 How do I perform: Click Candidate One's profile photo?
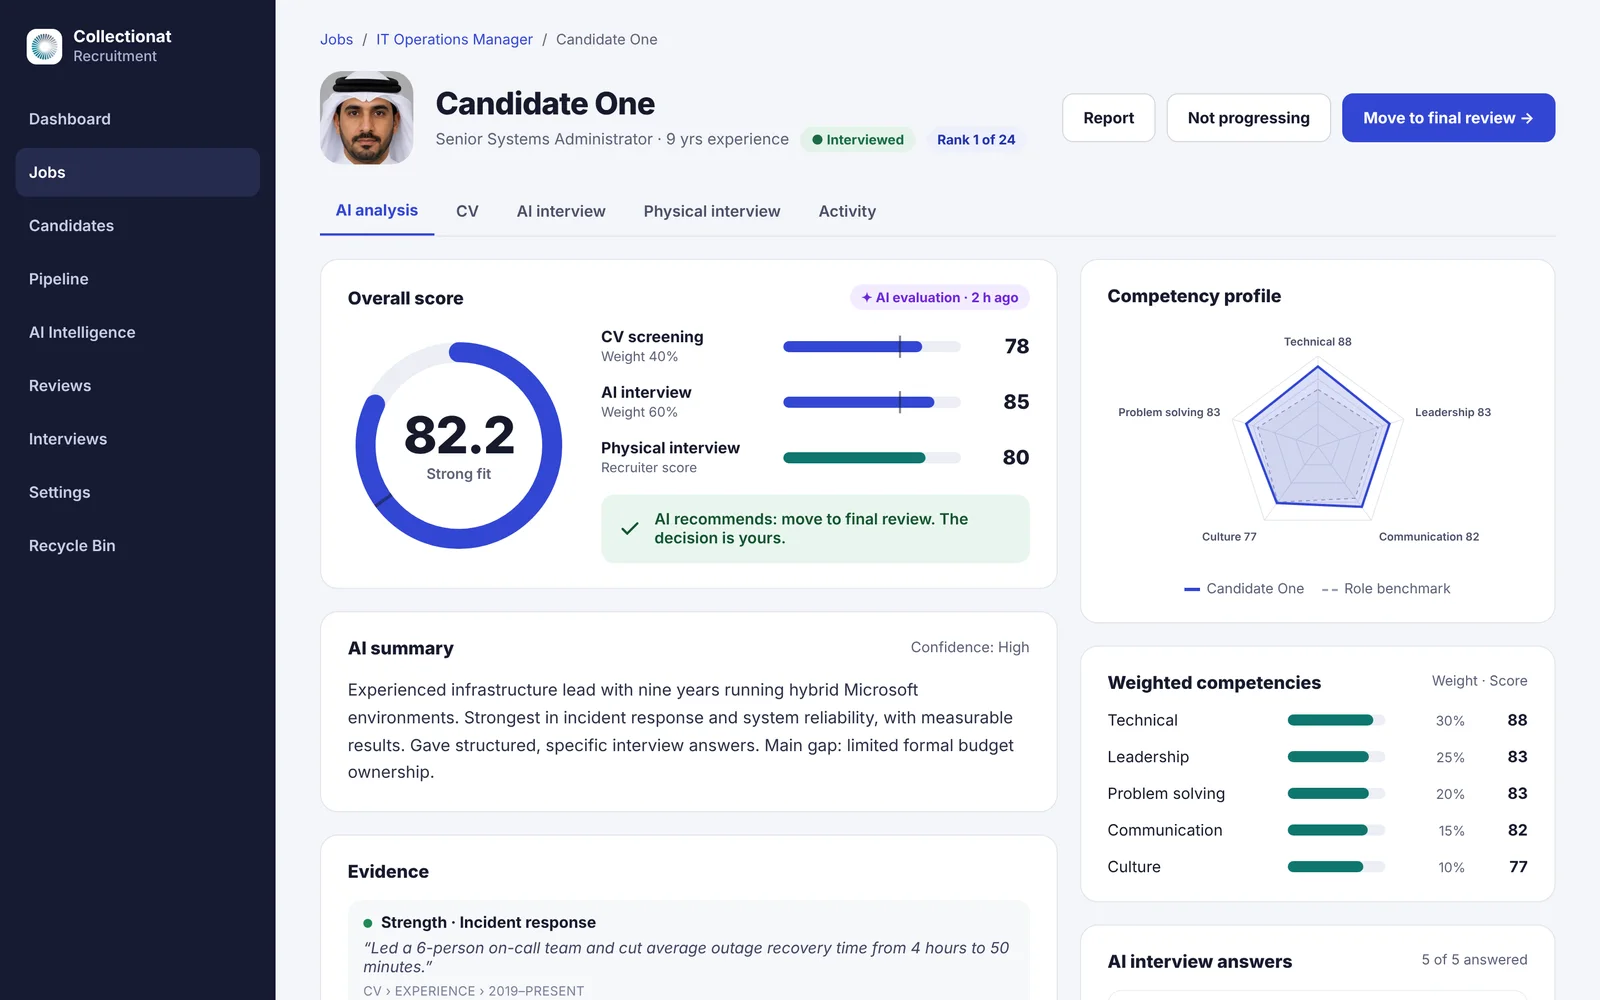coord(367,118)
